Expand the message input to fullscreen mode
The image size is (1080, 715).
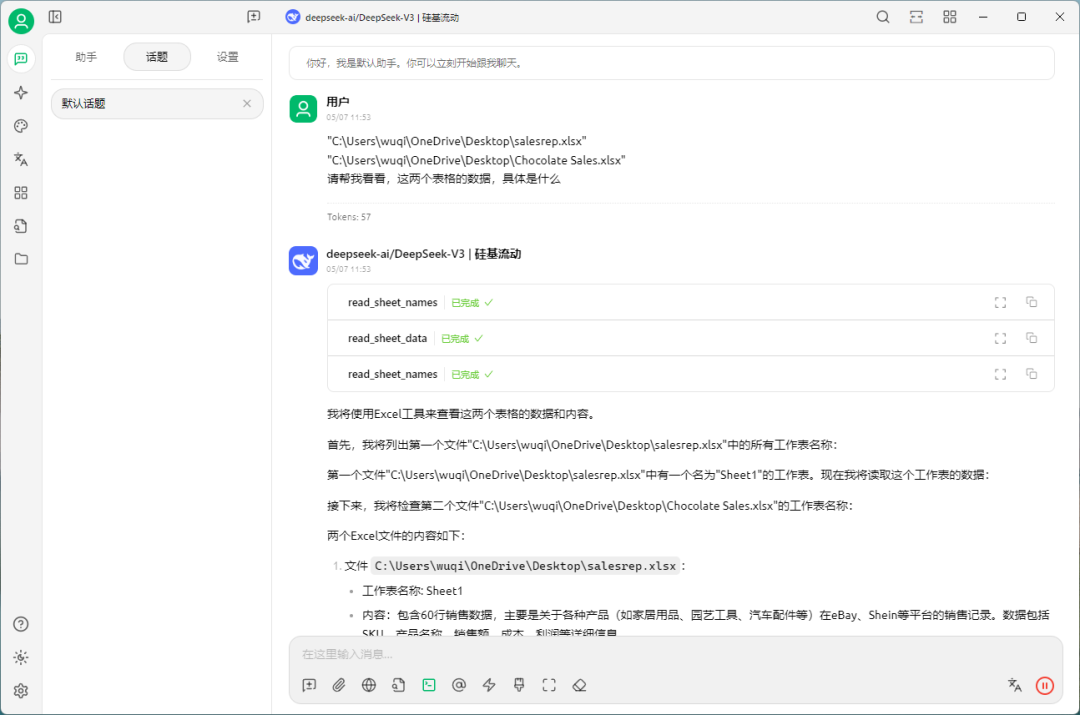(x=548, y=685)
